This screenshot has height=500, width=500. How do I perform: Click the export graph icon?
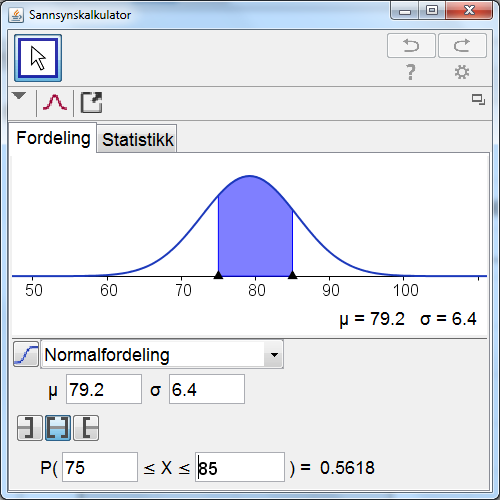click(91, 102)
